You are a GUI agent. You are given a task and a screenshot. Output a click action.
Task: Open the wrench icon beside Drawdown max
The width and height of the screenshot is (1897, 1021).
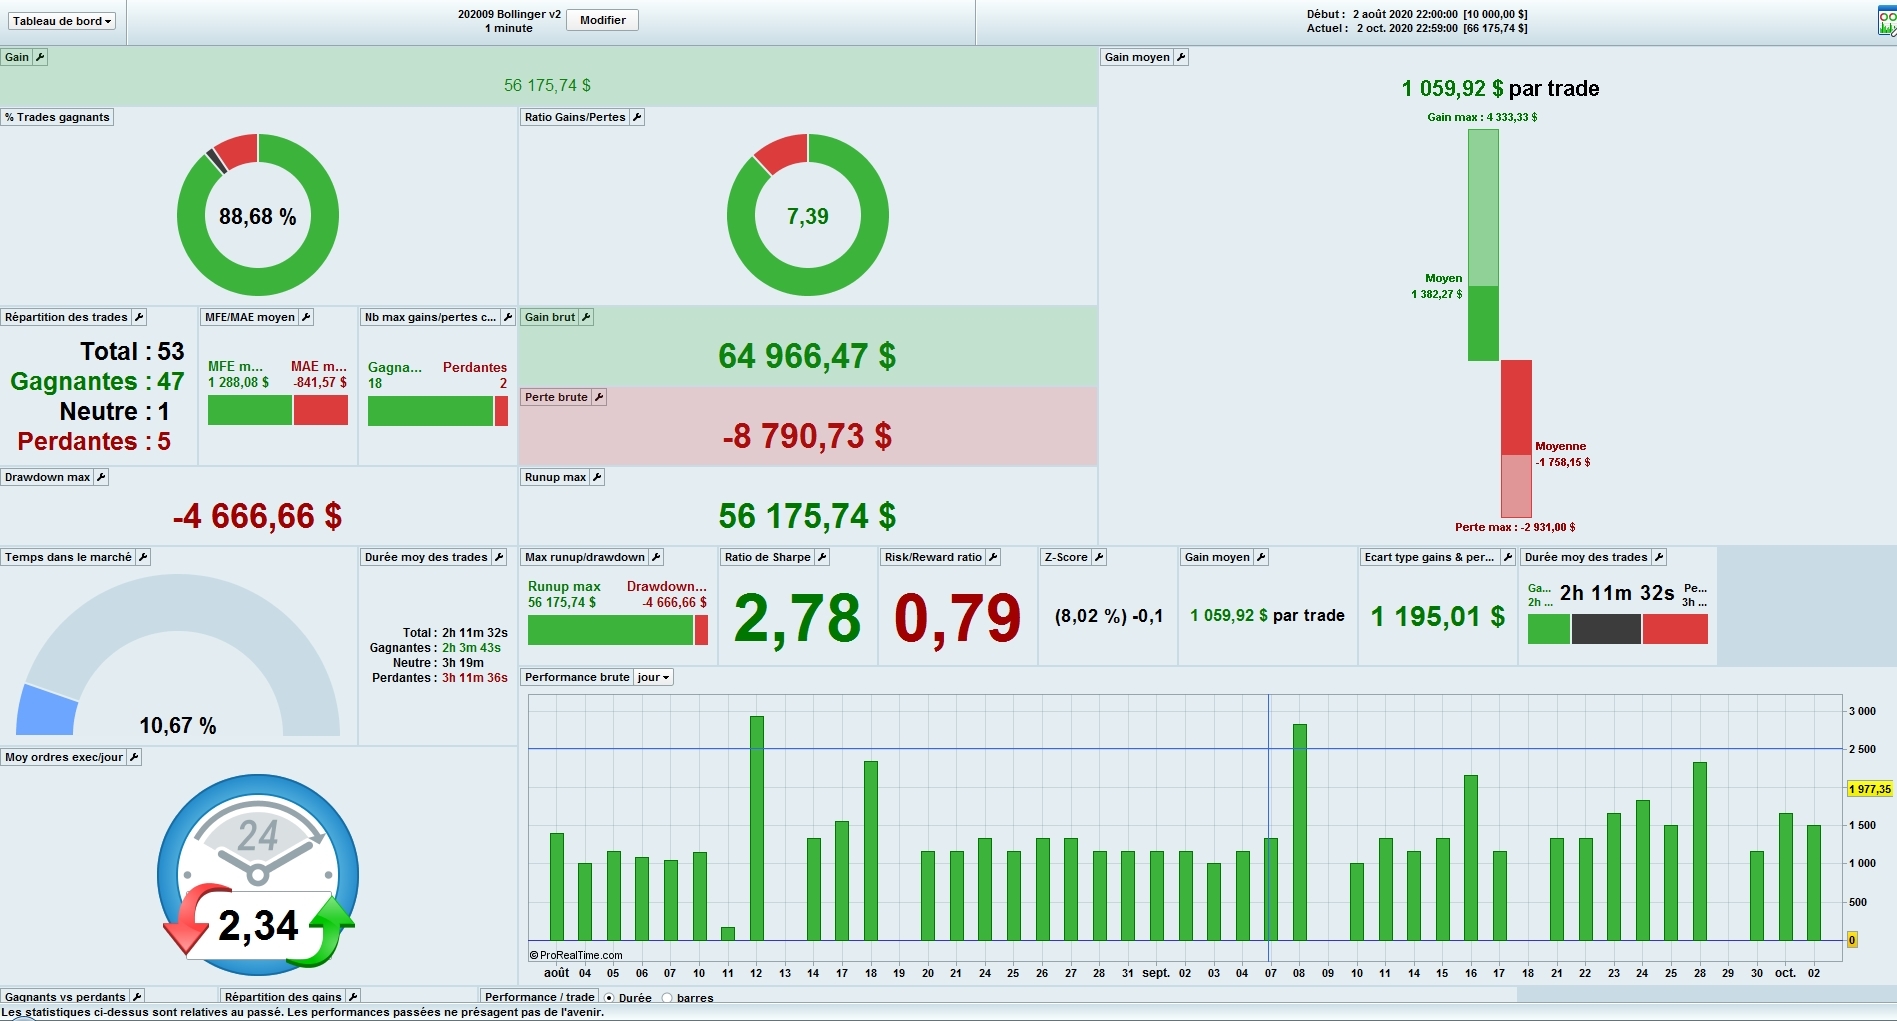pyautogui.click(x=101, y=477)
